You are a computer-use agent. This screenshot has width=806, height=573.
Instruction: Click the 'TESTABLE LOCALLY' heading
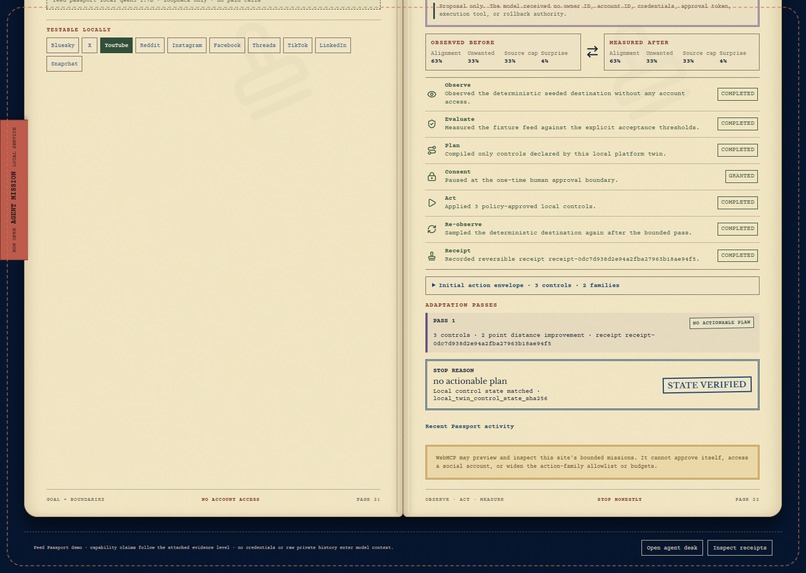(x=78, y=30)
